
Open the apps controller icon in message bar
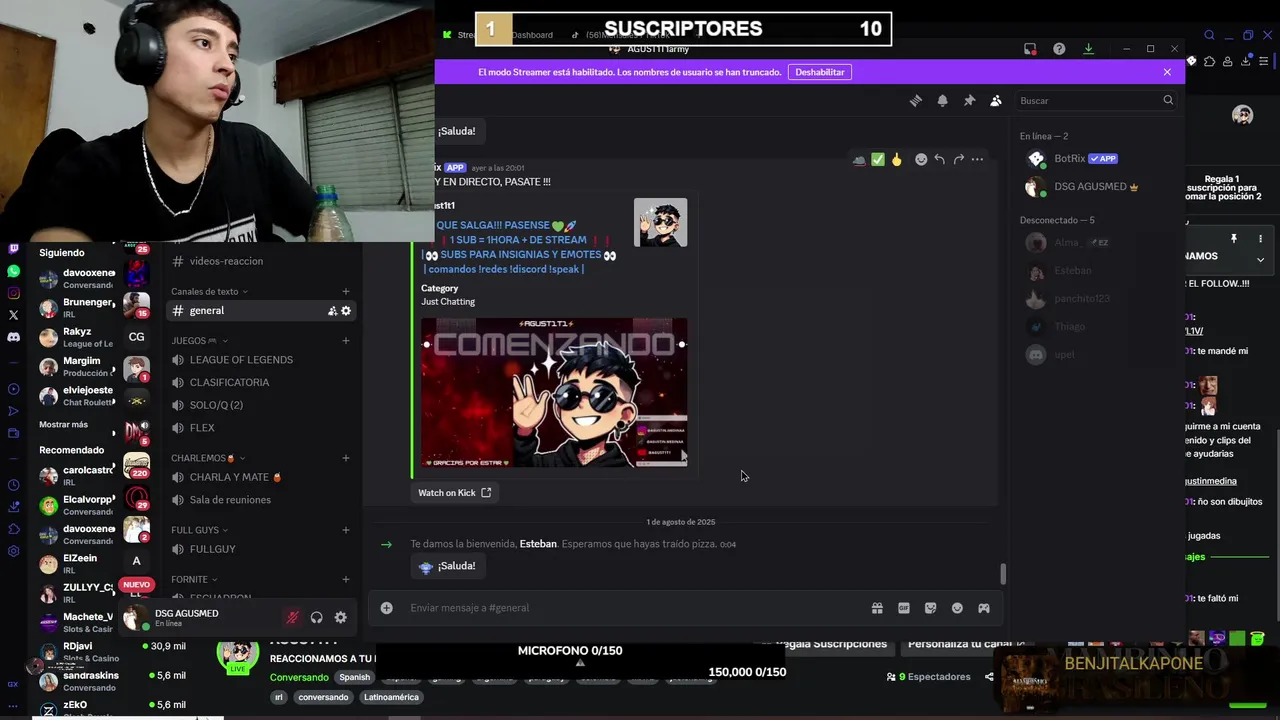[984, 608]
